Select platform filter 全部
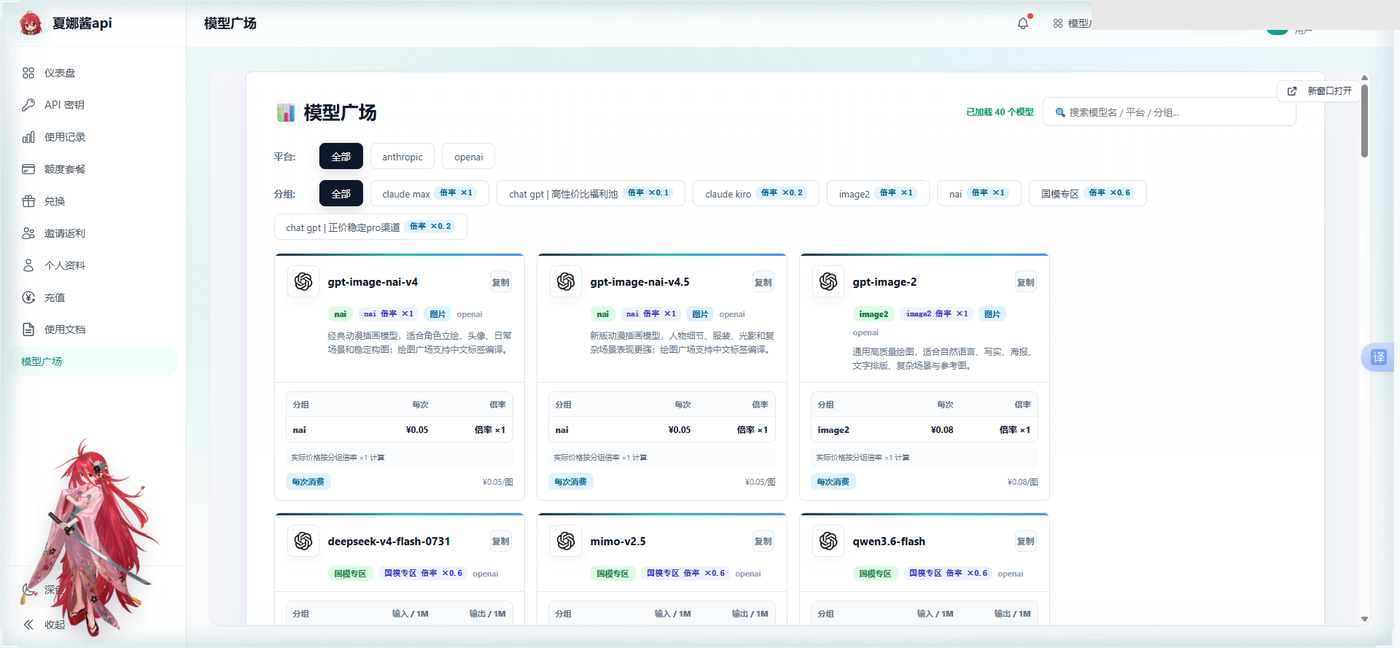The width and height of the screenshot is (1400, 648). (x=341, y=156)
